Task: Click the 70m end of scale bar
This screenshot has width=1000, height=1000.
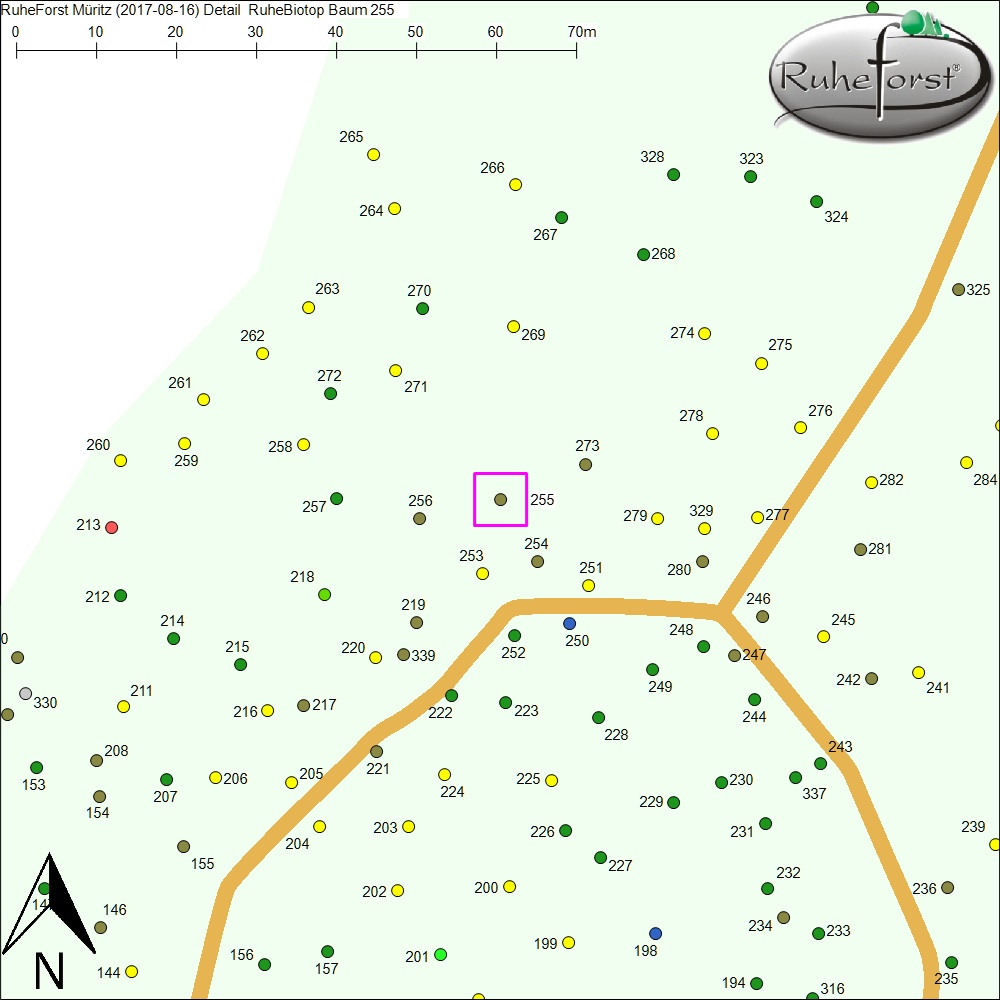Action: (576, 48)
